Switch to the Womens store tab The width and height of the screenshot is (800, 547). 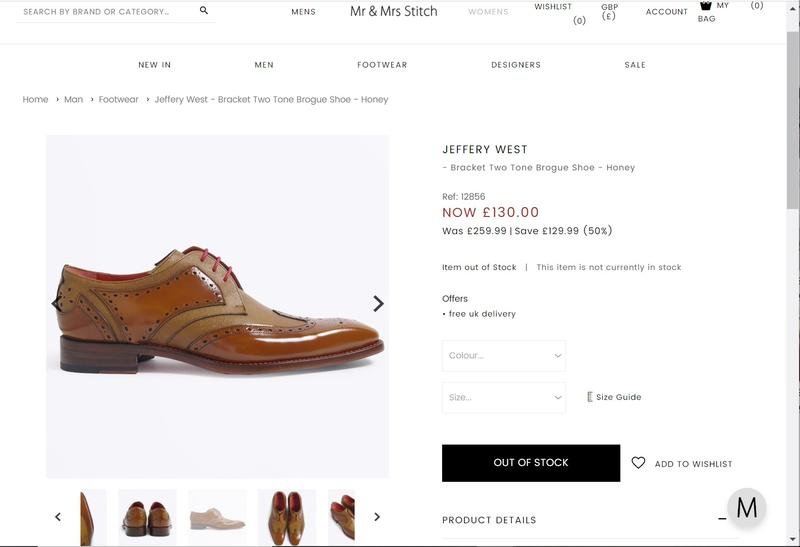point(488,12)
